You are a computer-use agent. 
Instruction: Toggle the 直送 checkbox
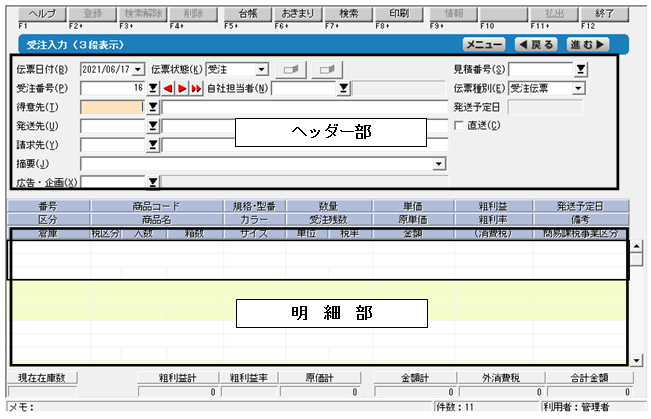[x=459, y=125]
